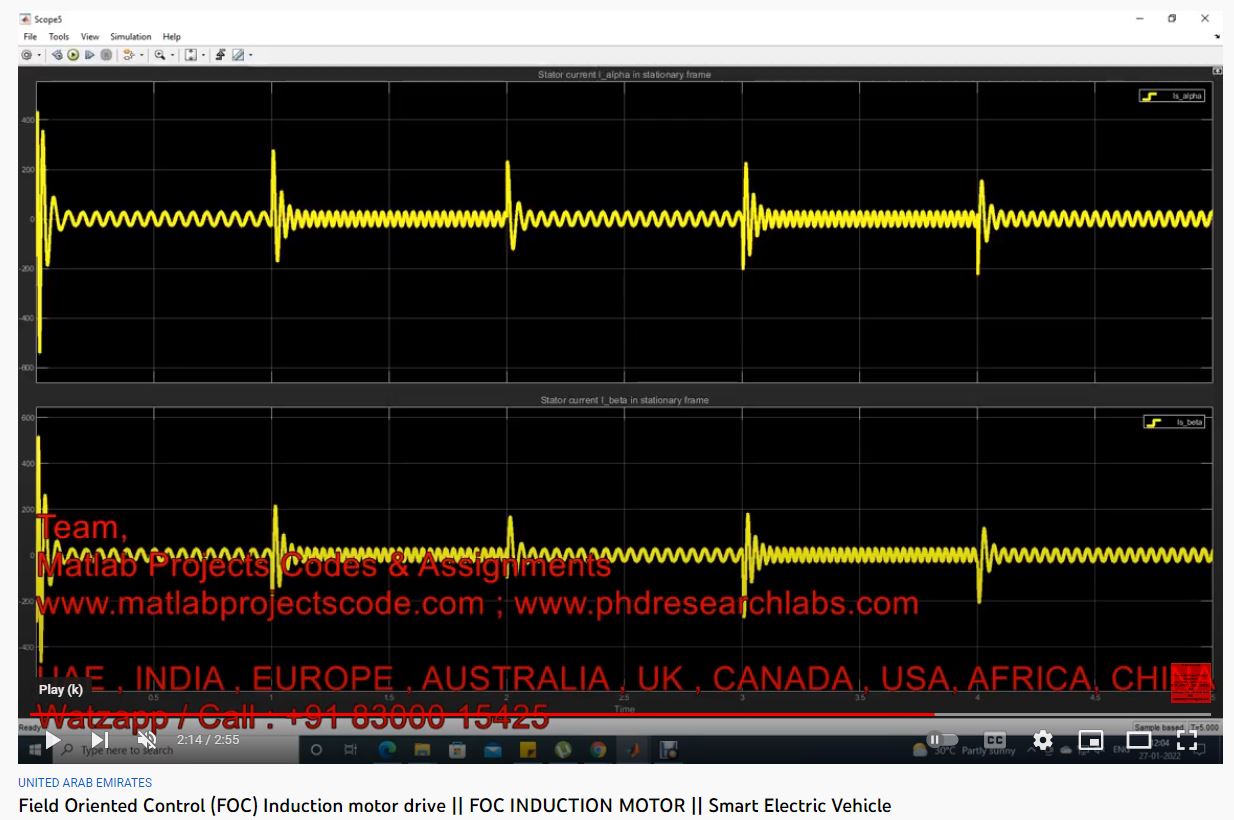
Task: Toggle closed captions CC button
Action: click(995, 740)
